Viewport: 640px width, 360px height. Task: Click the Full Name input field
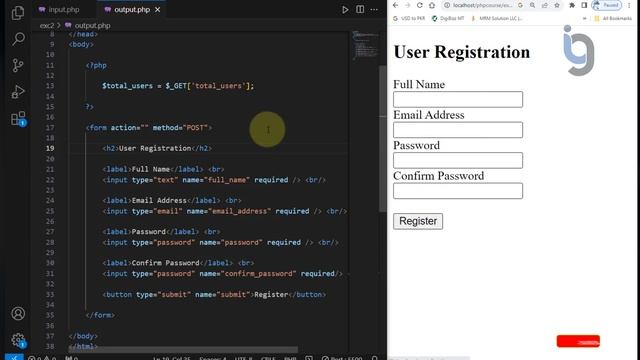tap(458, 99)
